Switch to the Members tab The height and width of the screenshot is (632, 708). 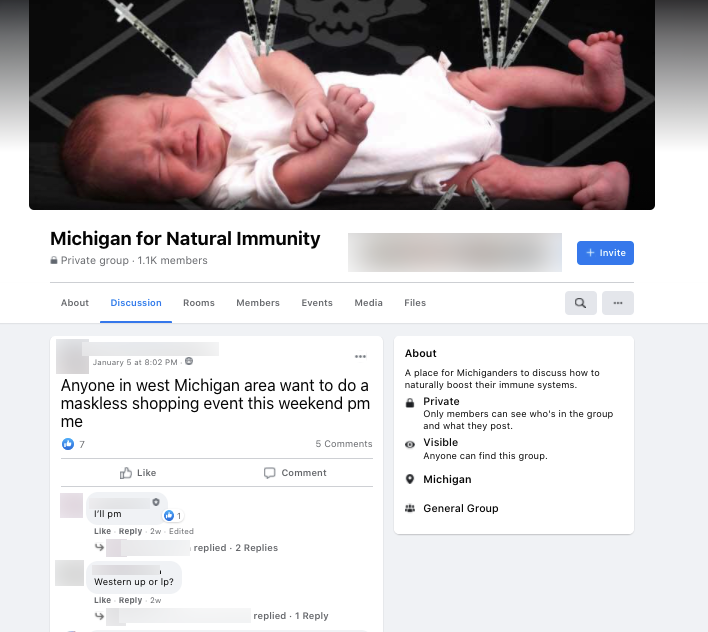258,303
